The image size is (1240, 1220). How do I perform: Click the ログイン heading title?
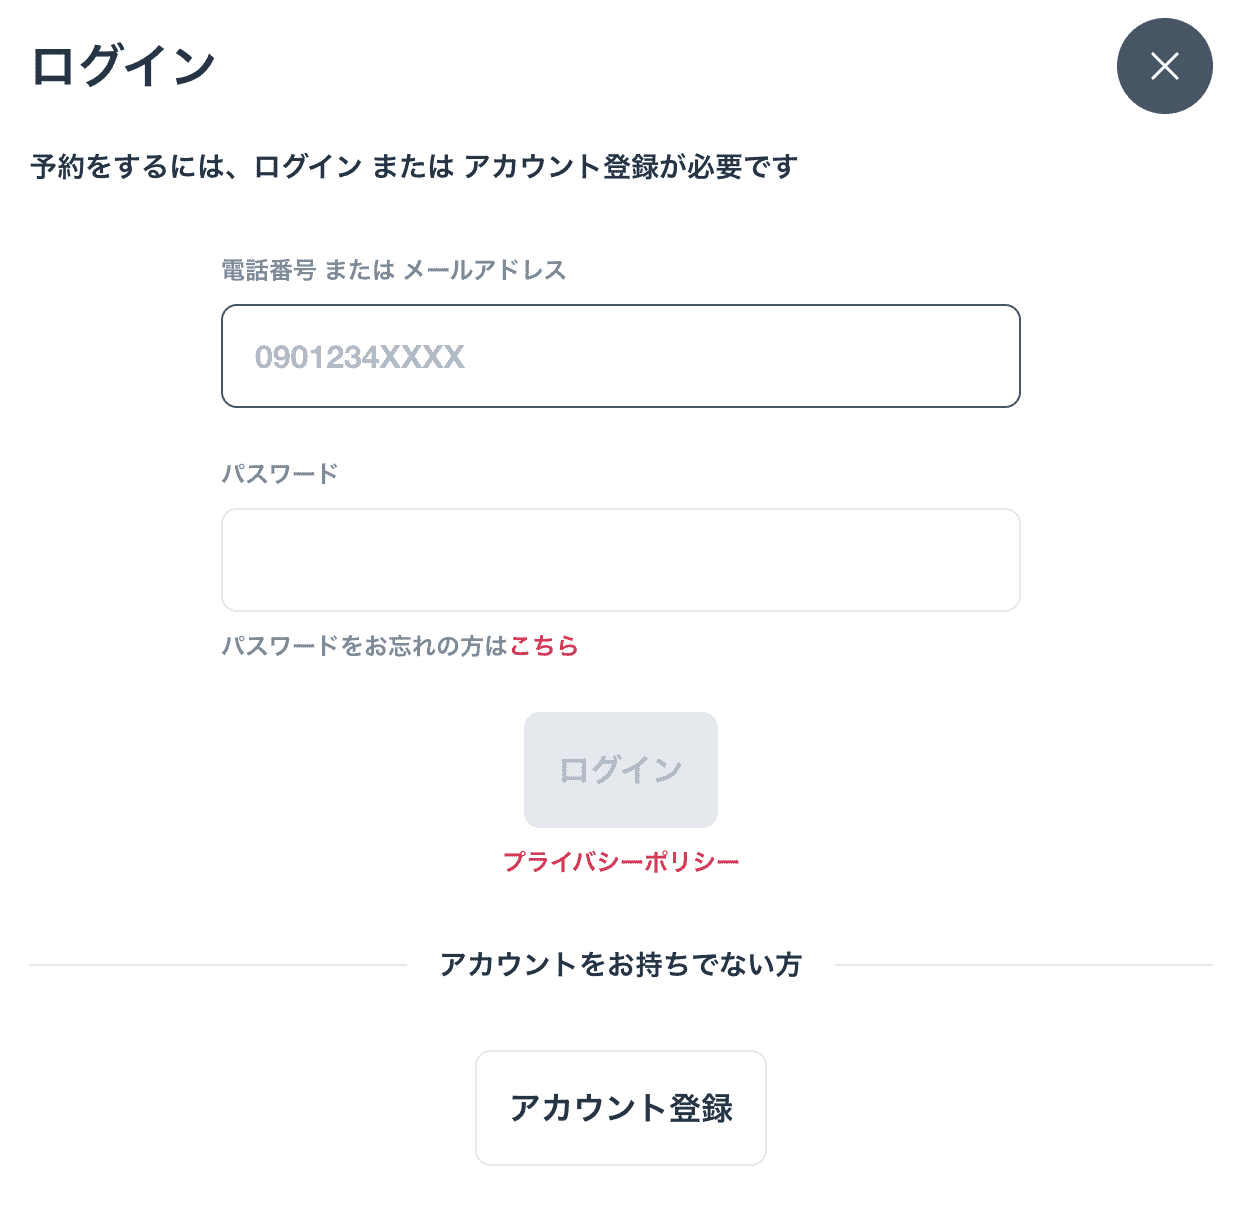[124, 66]
